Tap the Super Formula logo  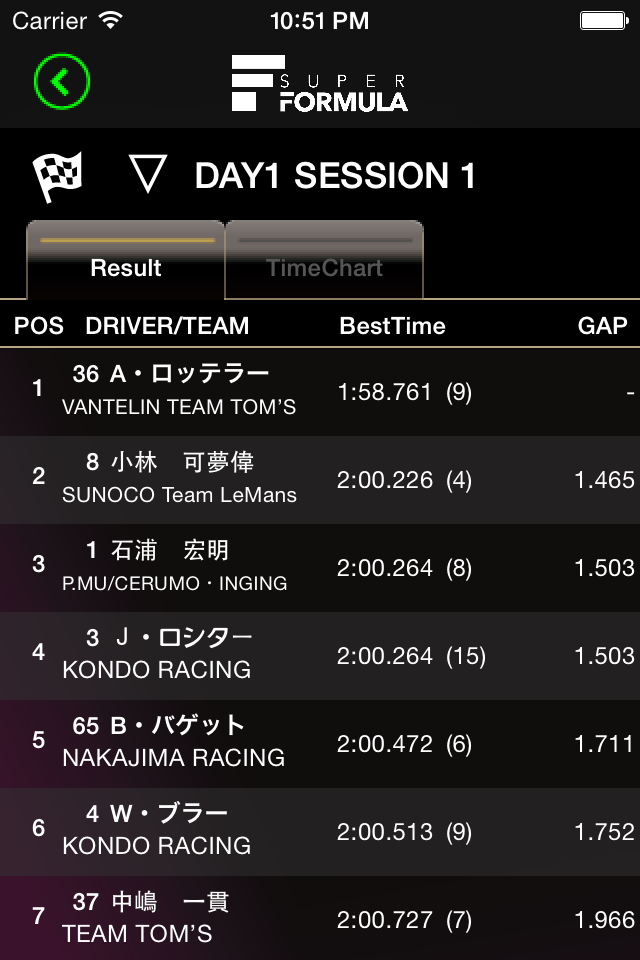click(320, 83)
